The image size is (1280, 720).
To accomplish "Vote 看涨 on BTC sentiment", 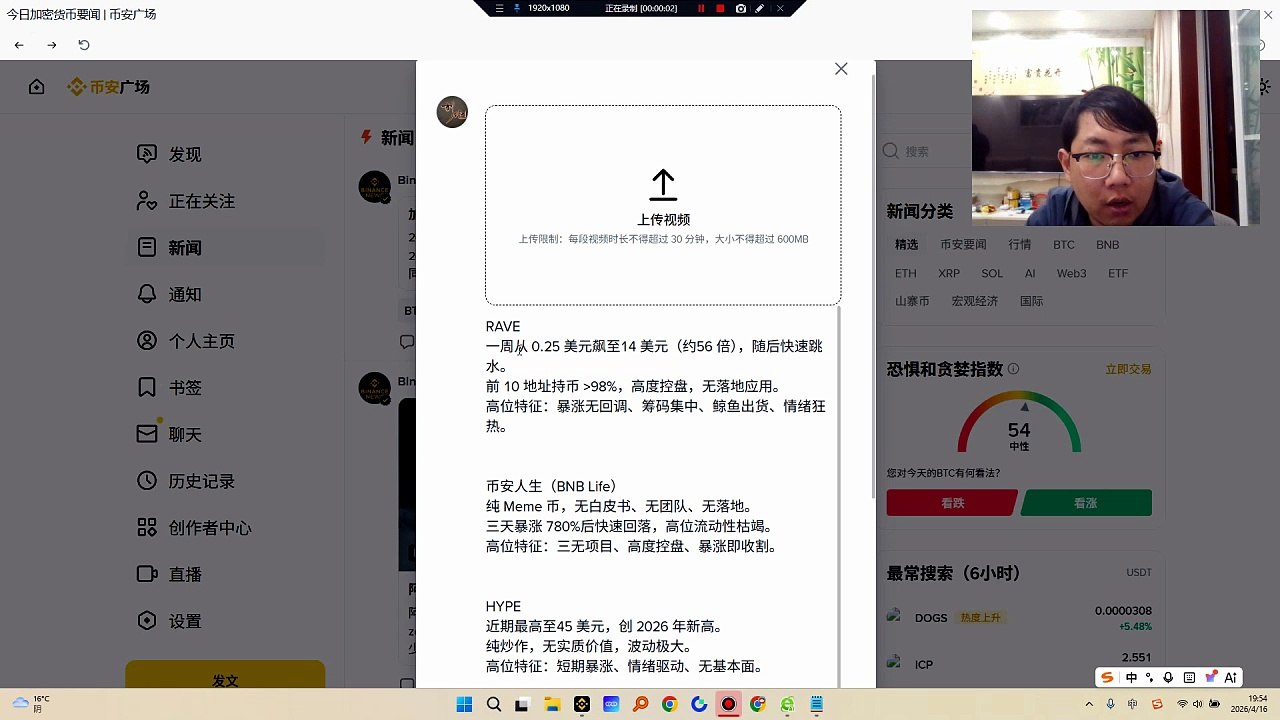I will point(1086,503).
